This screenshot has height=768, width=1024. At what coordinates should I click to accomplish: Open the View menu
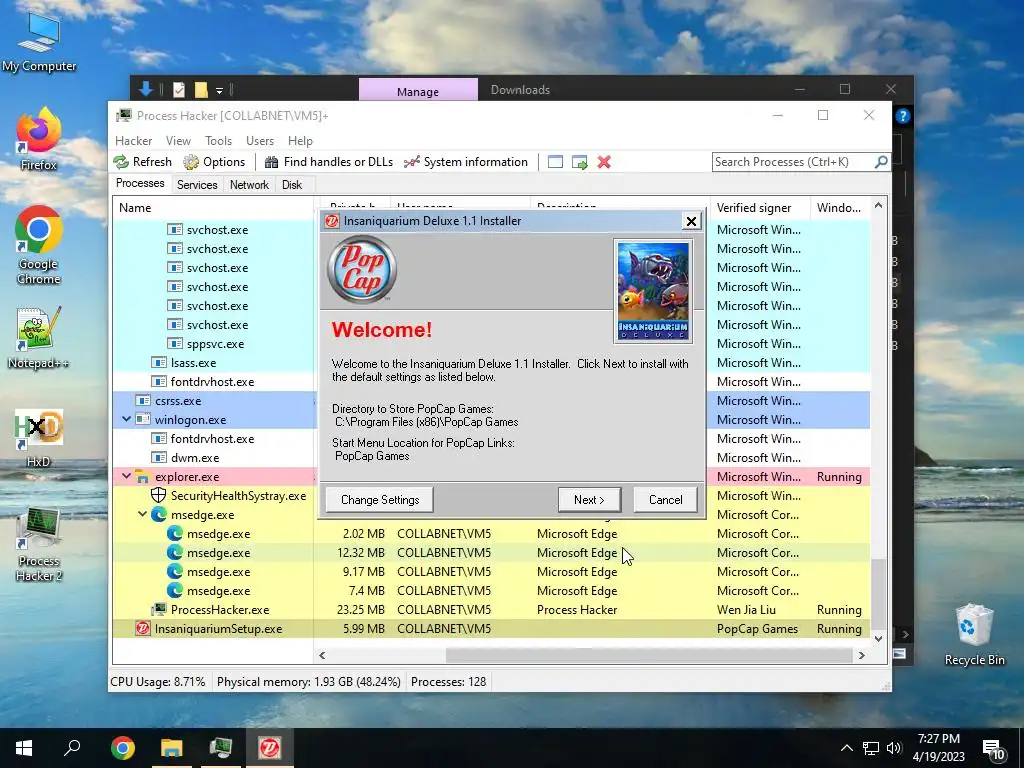coord(178,140)
